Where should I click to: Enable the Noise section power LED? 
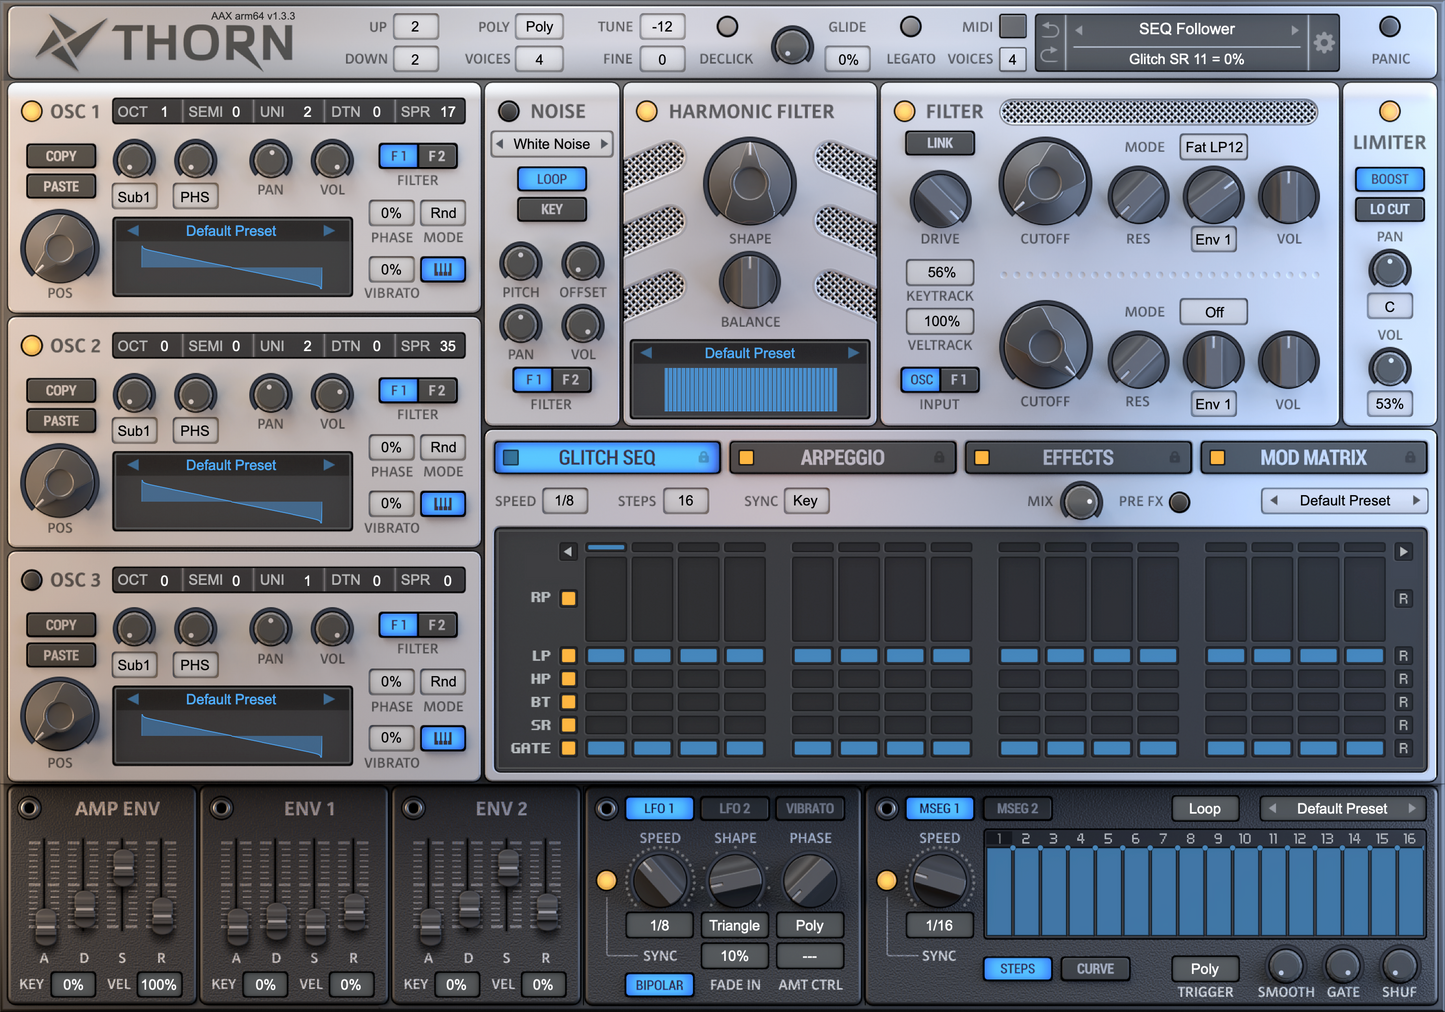click(509, 111)
